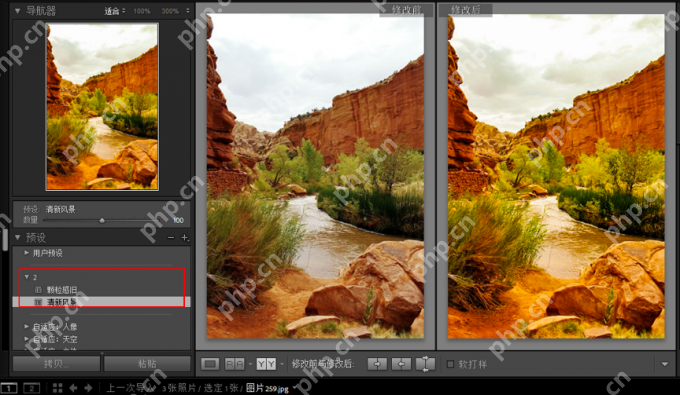680x395 pixels.
Task: Click the 数量 value 100
Action: pyautogui.click(x=178, y=220)
